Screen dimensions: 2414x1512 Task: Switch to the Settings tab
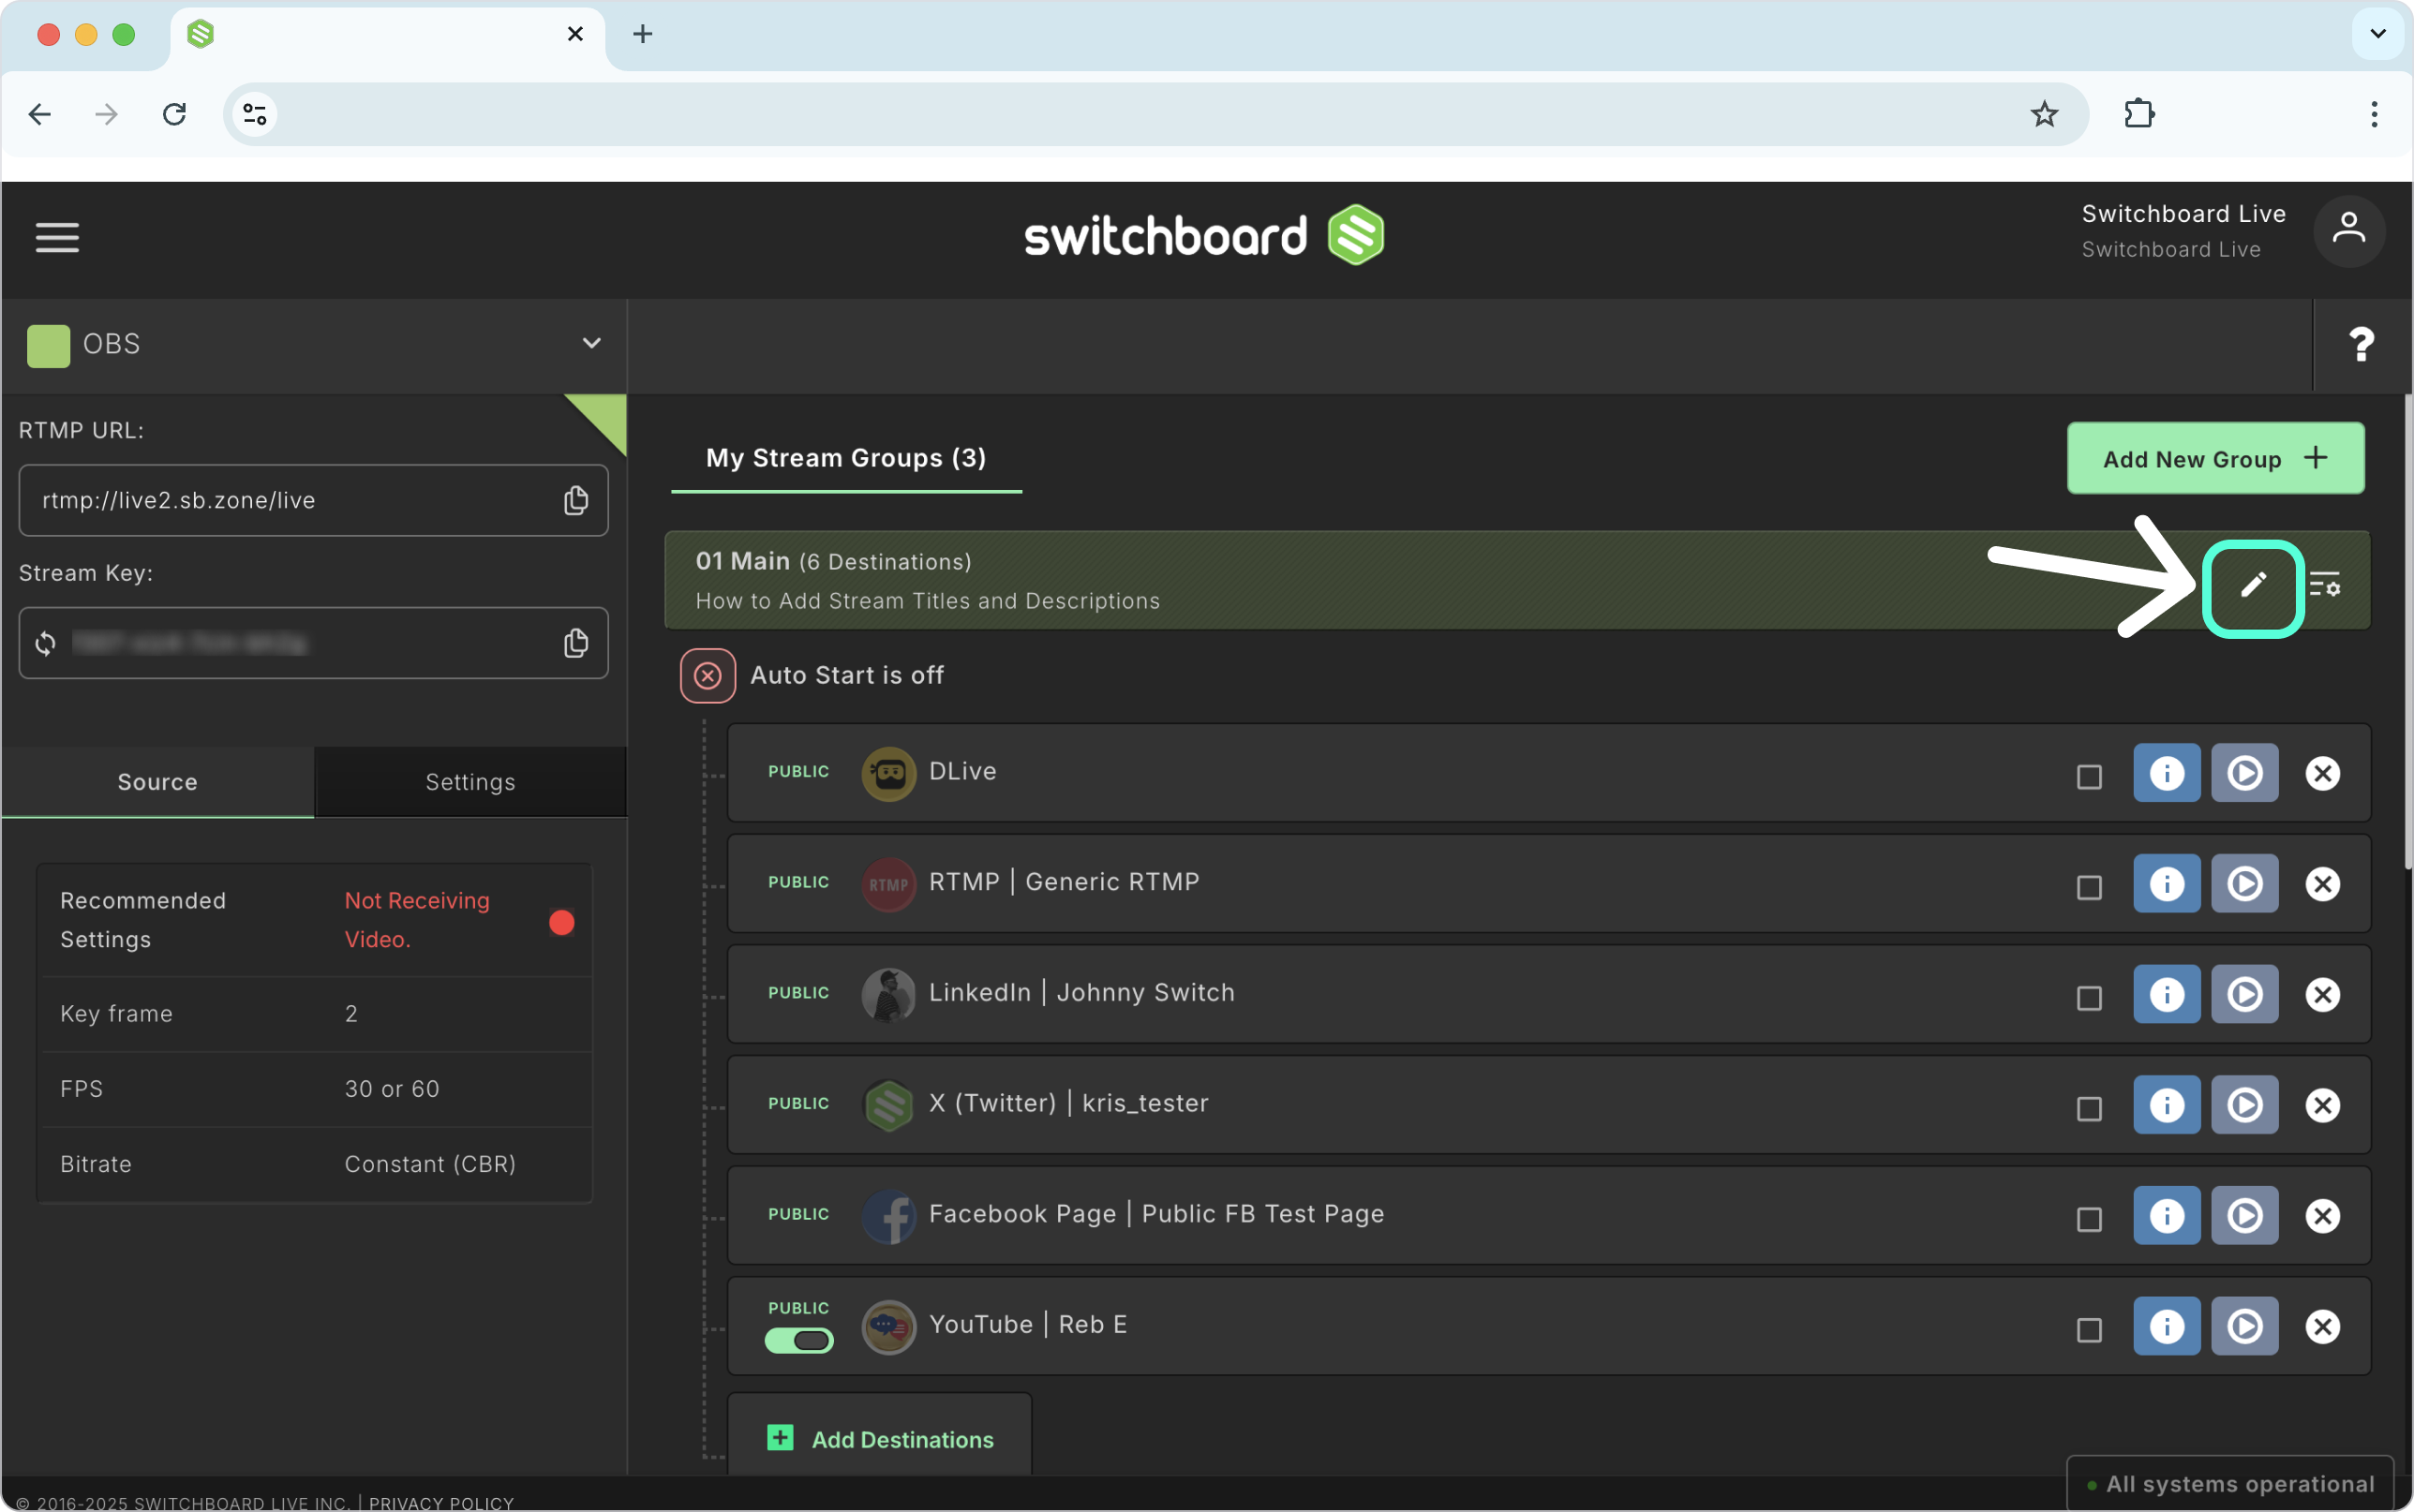[x=470, y=782]
